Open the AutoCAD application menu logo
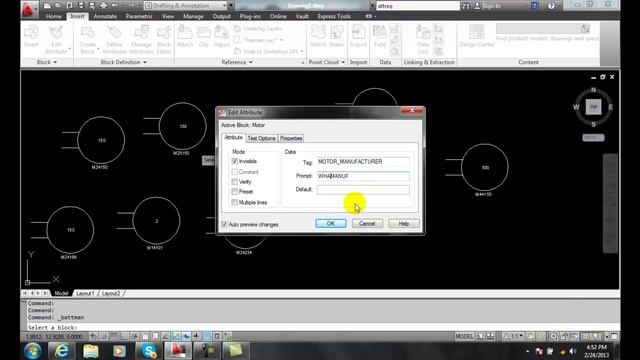Image resolution: width=640 pixels, height=360 pixels. pyautogui.click(x=28, y=9)
